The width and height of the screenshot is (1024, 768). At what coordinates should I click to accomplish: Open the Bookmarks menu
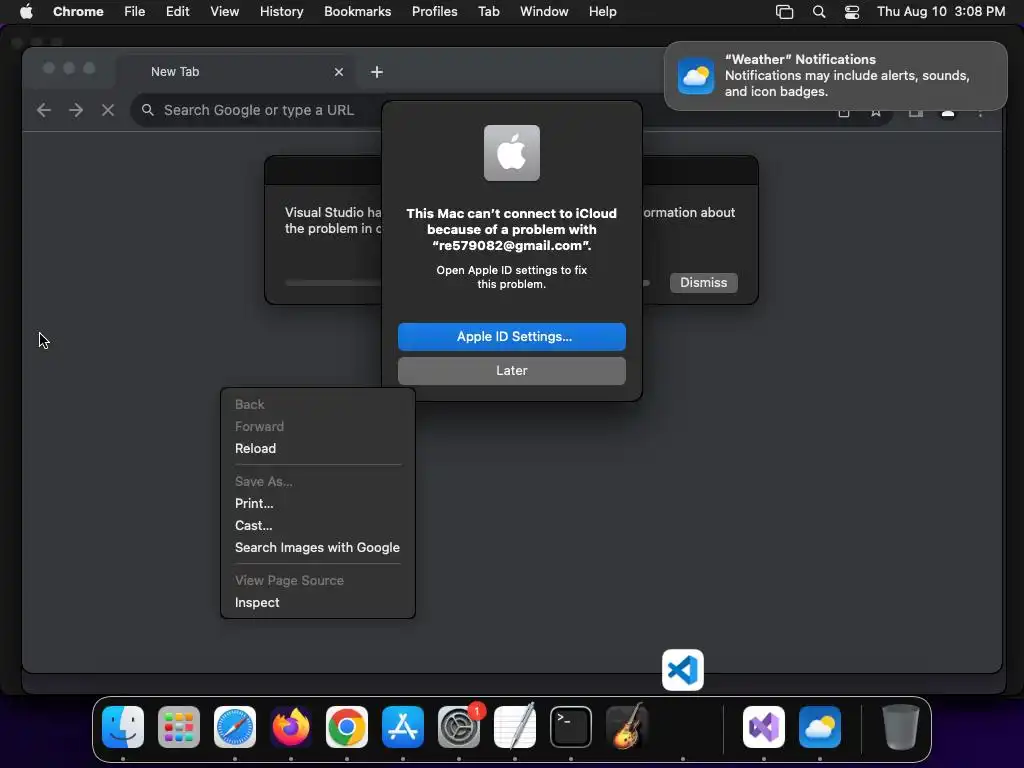coord(358,12)
